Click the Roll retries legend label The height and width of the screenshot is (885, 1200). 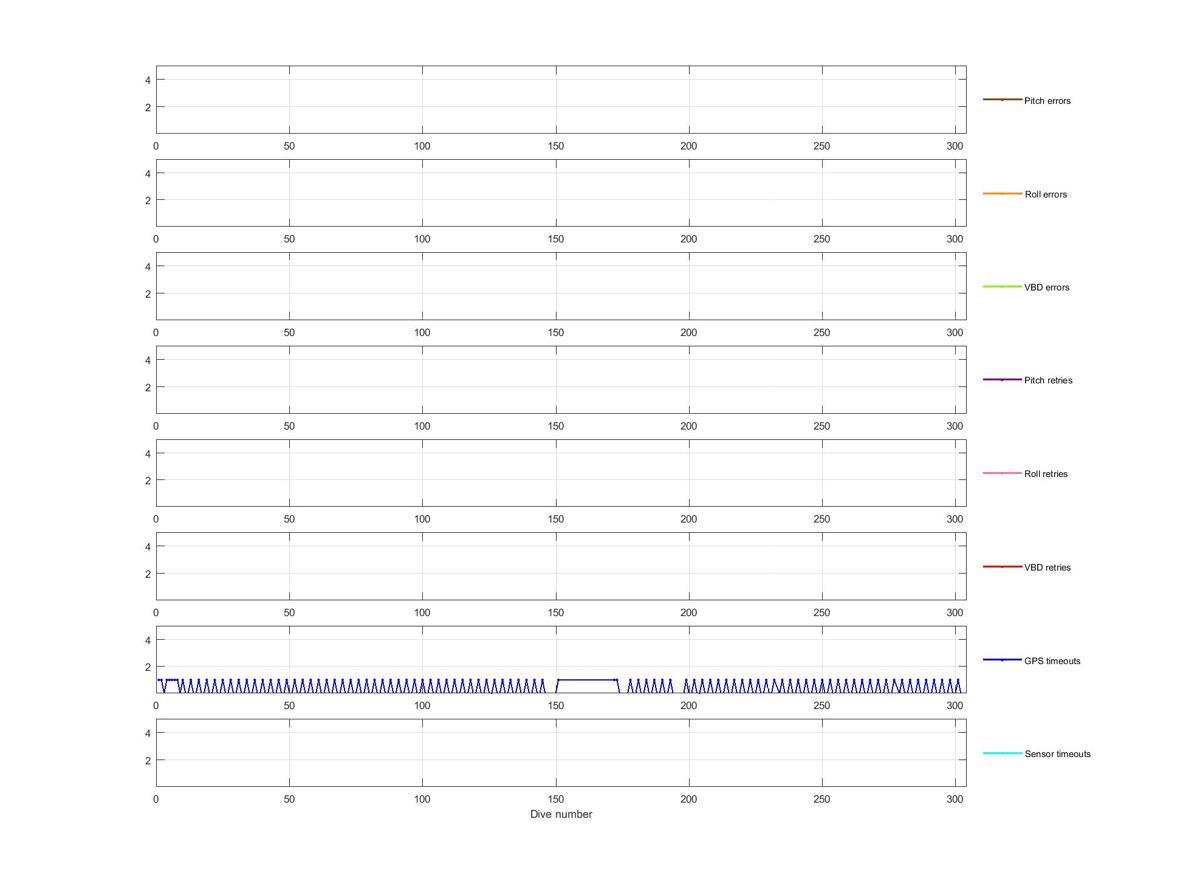click(x=1046, y=474)
